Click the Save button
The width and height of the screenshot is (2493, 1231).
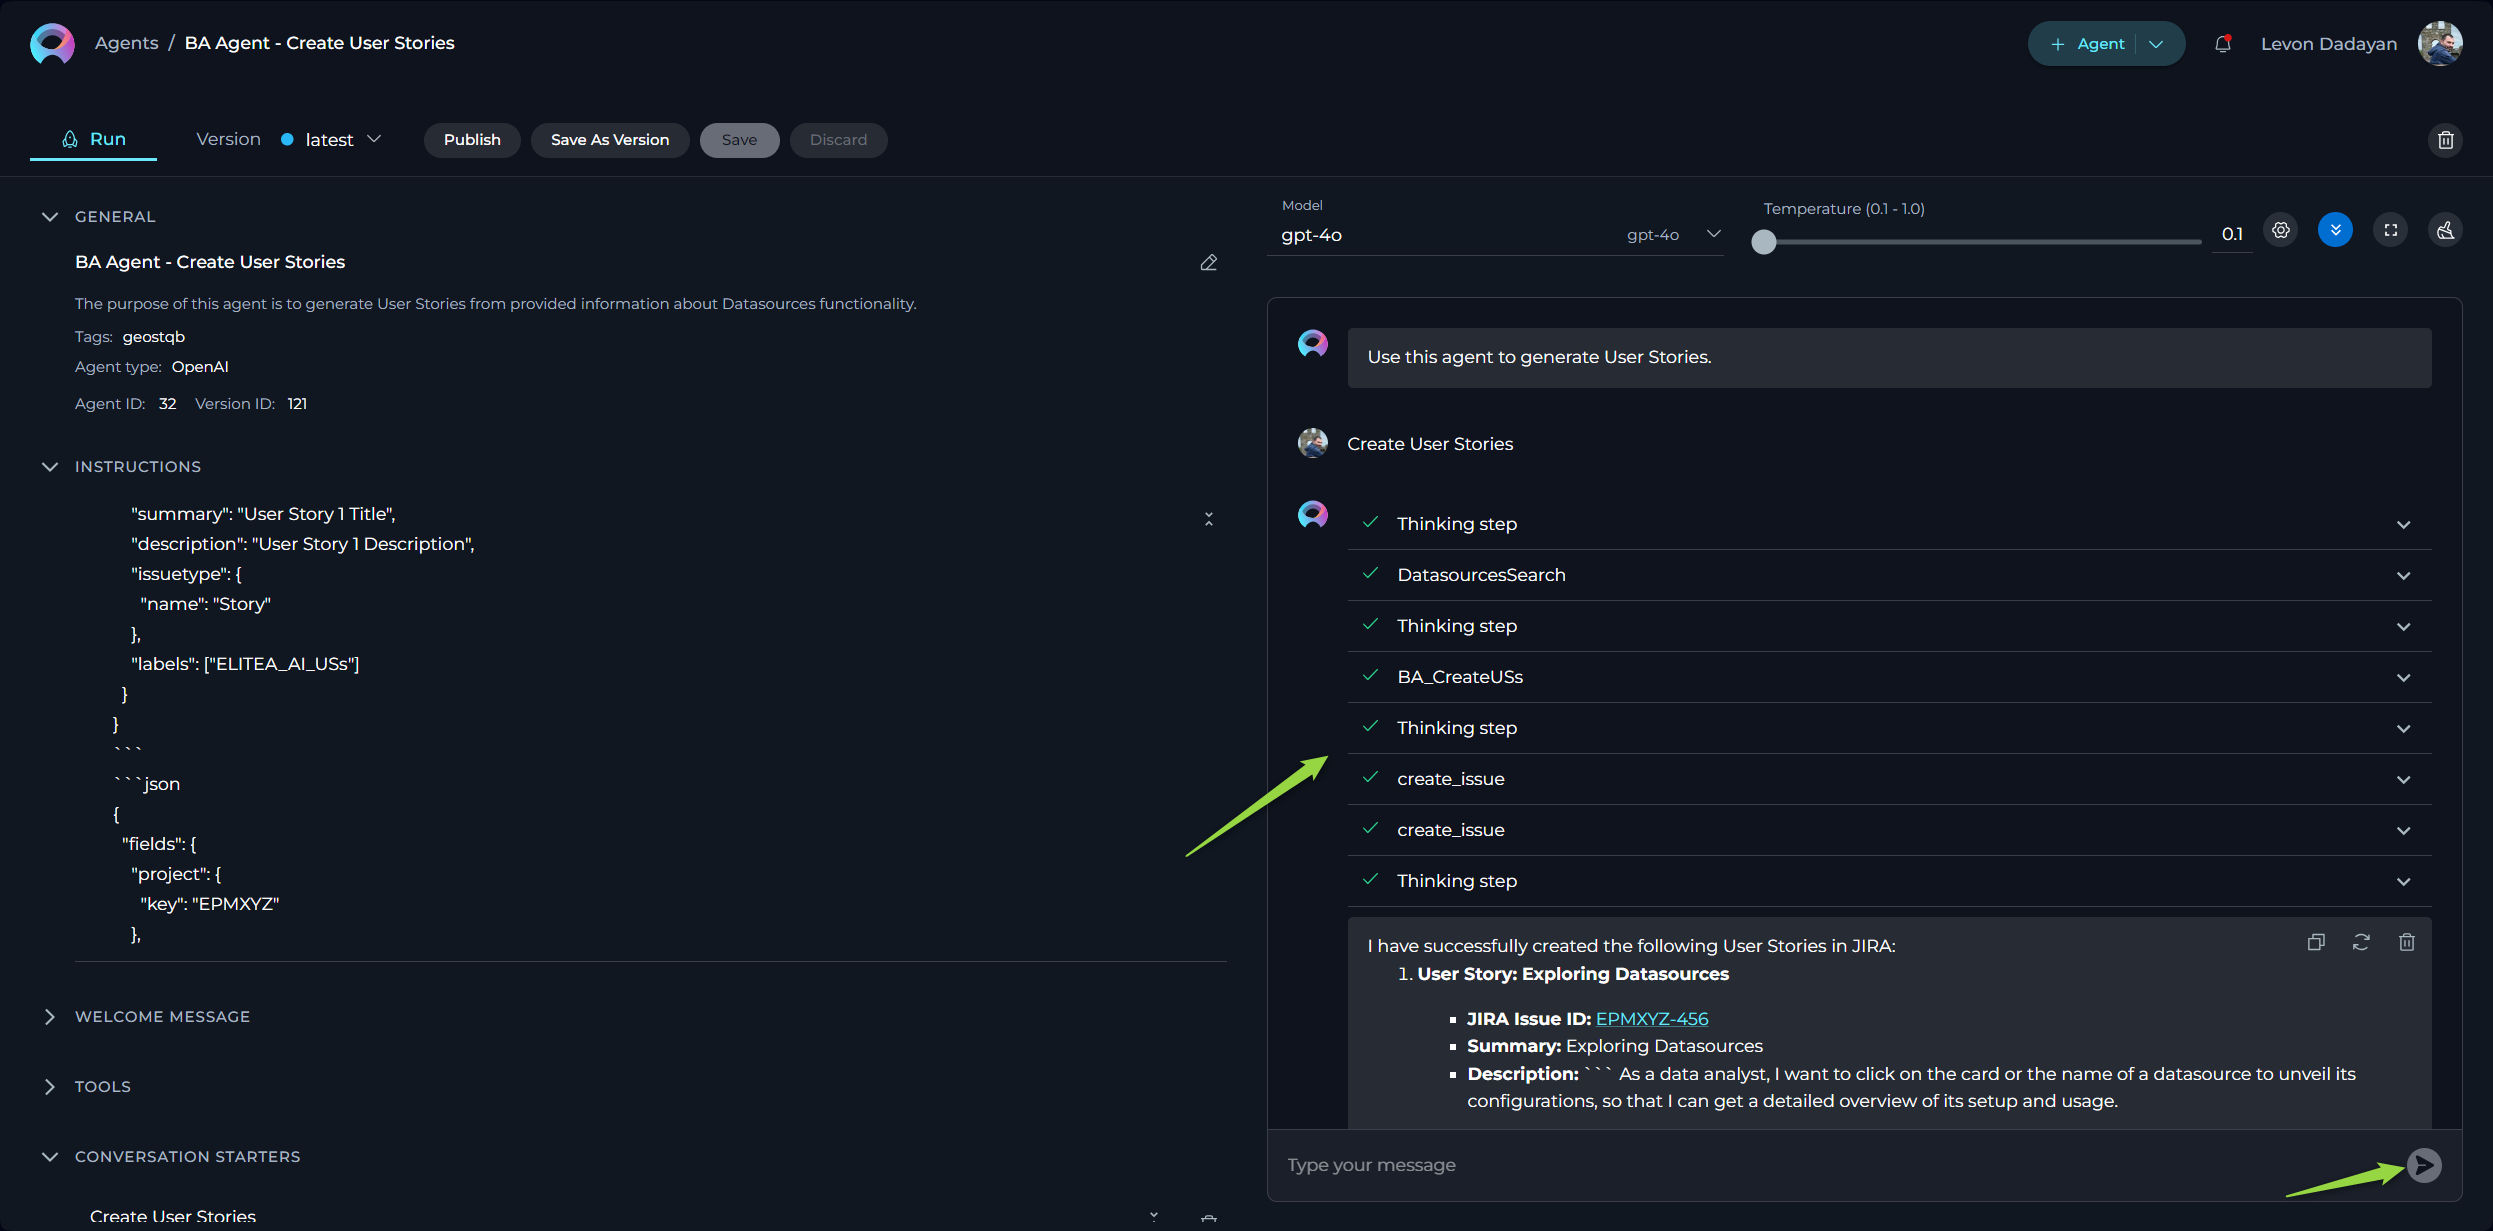[740, 140]
